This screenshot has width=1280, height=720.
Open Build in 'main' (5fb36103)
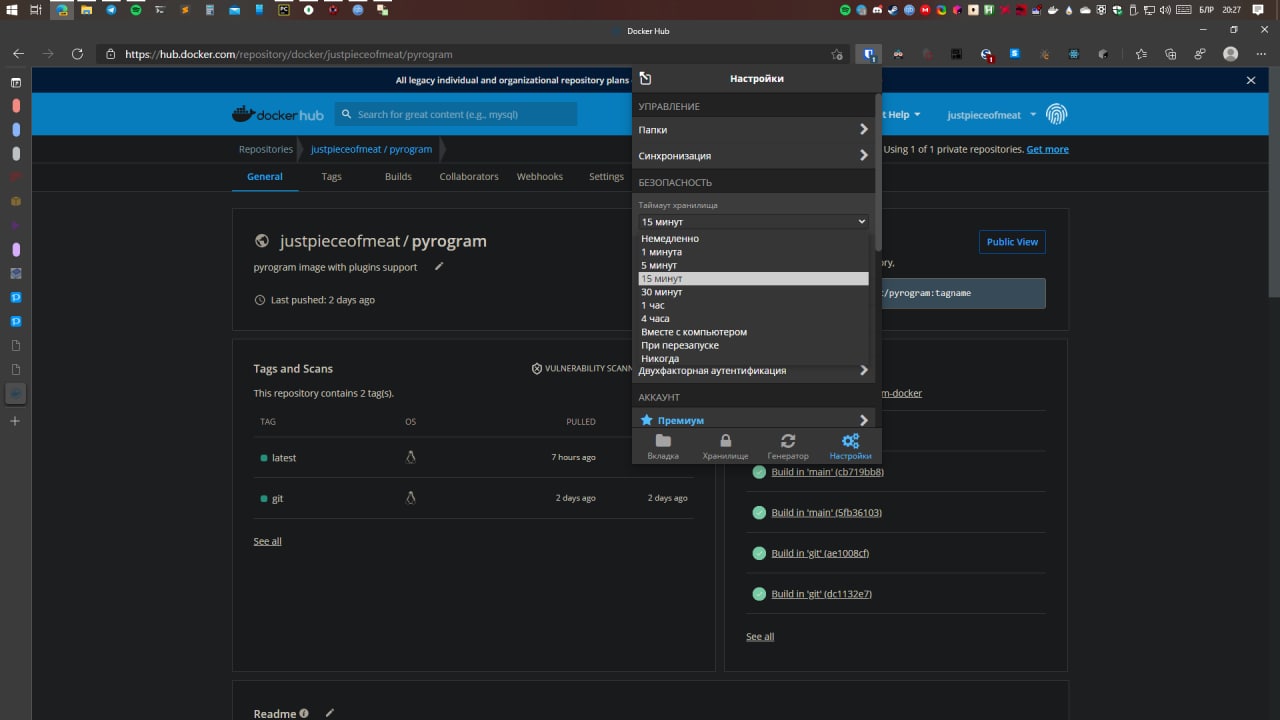pos(826,512)
